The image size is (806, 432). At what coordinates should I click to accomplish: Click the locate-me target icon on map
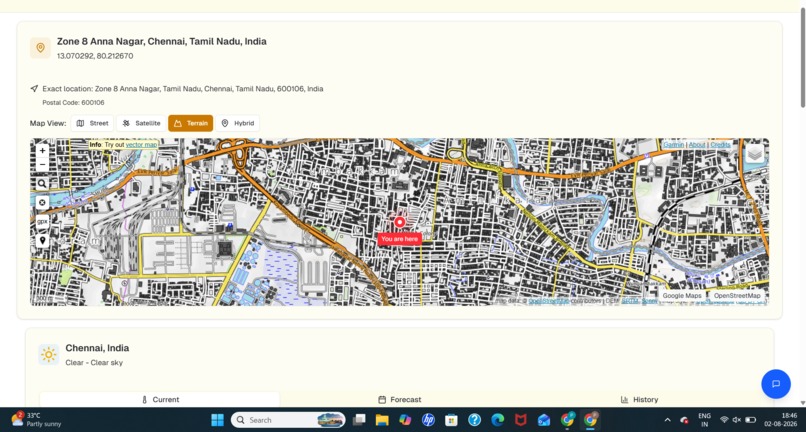click(x=42, y=203)
